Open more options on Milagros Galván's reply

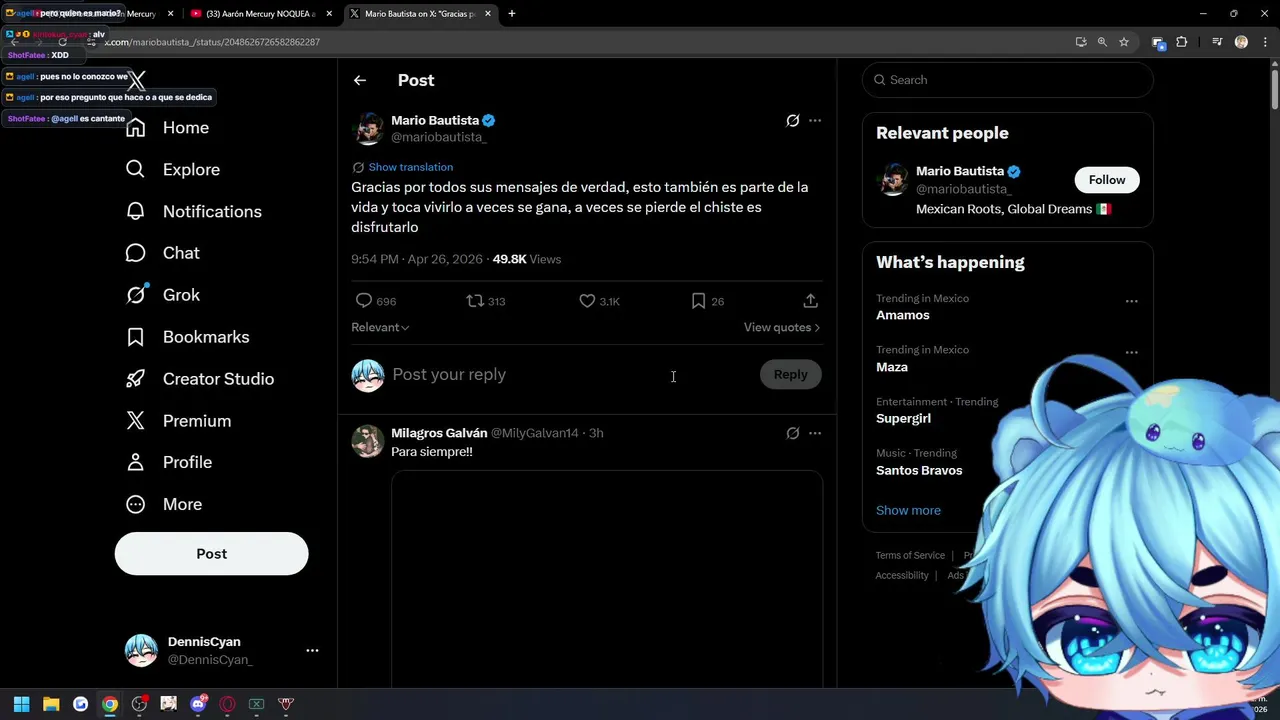click(x=815, y=433)
